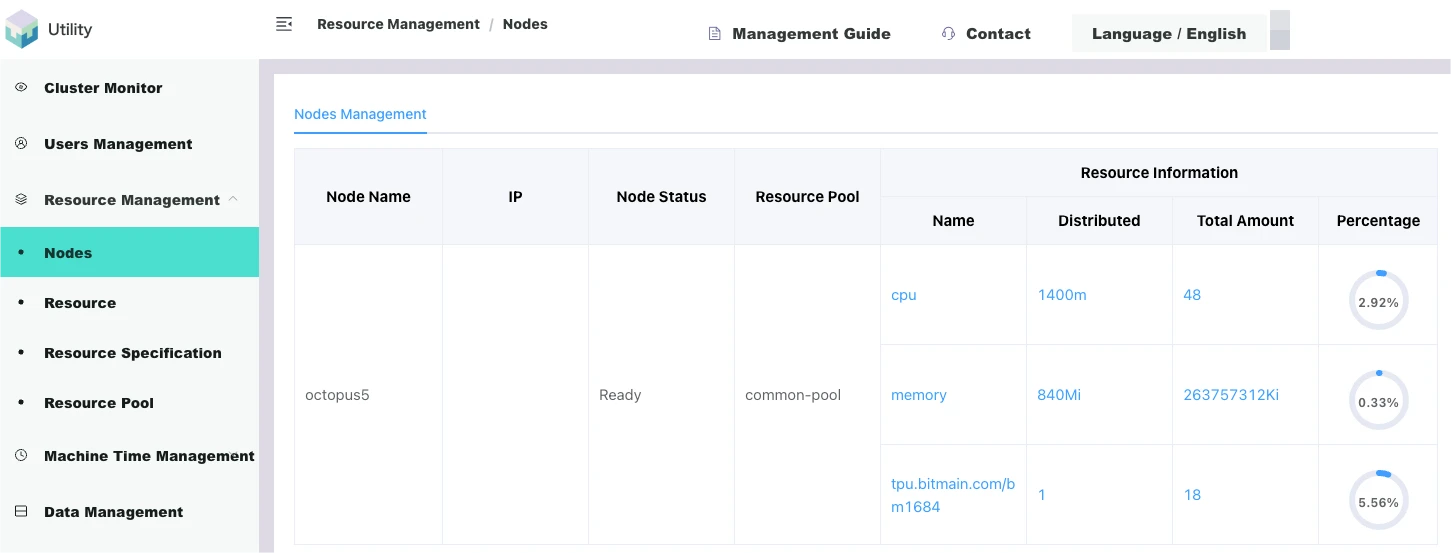Open Resource Pool in the sidebar
Viewport: 1451px width, 553px height.
(x=99, y=403)
